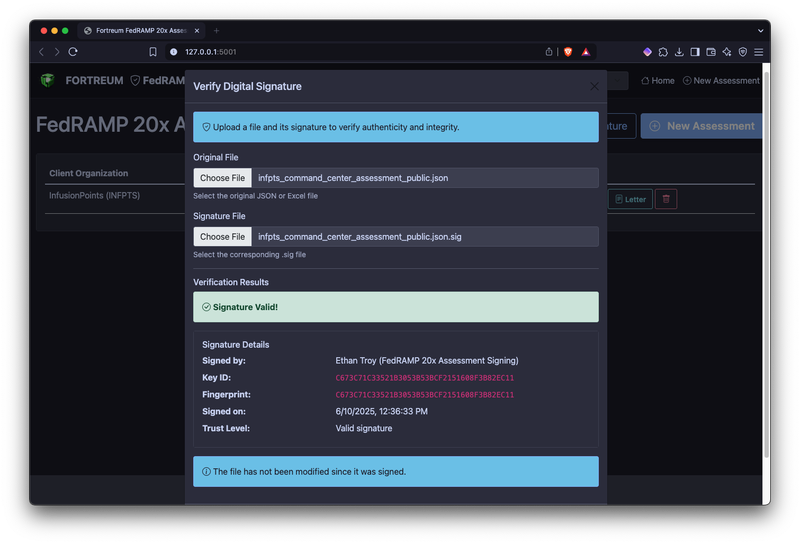The width and height of the screenshot is (800, 544).
Task: Choose File for Signature File
Action: (222, 236)
